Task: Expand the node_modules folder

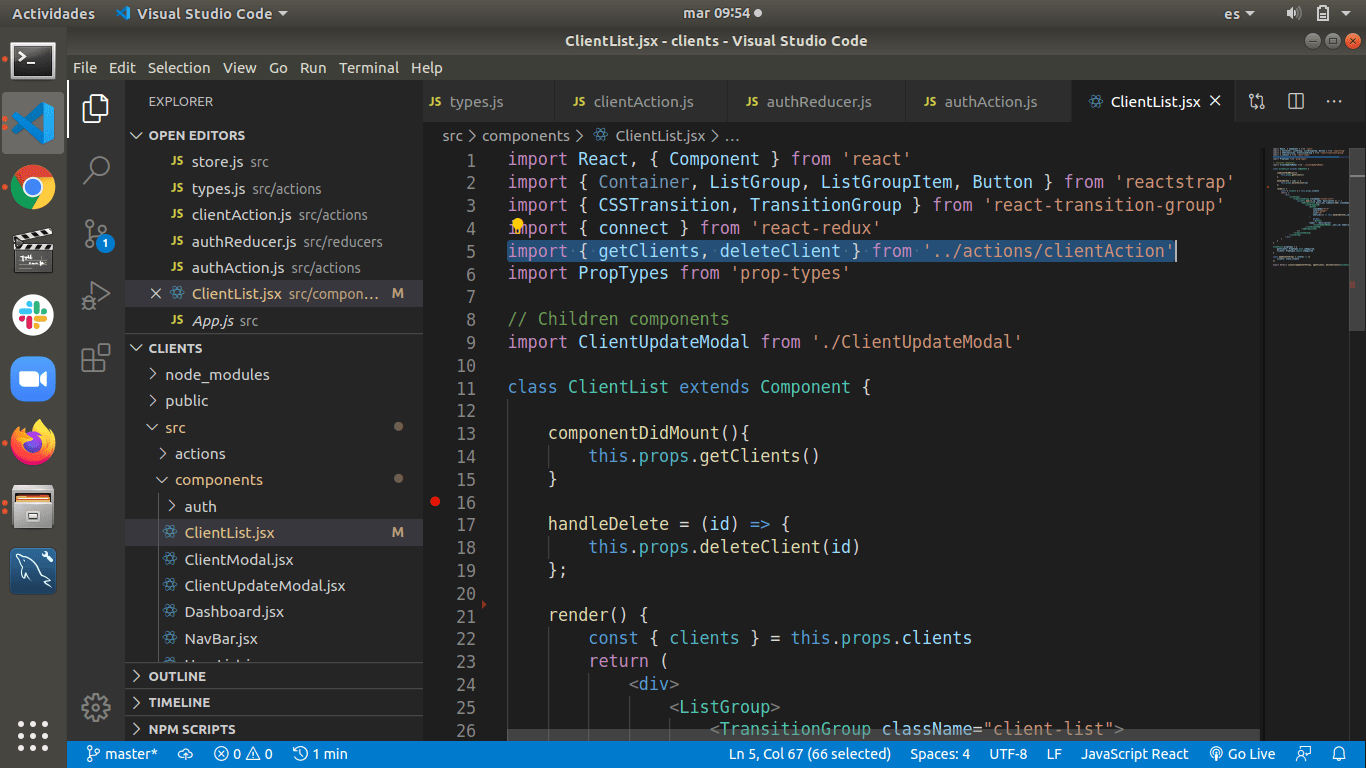Action: tap(217, 374)
